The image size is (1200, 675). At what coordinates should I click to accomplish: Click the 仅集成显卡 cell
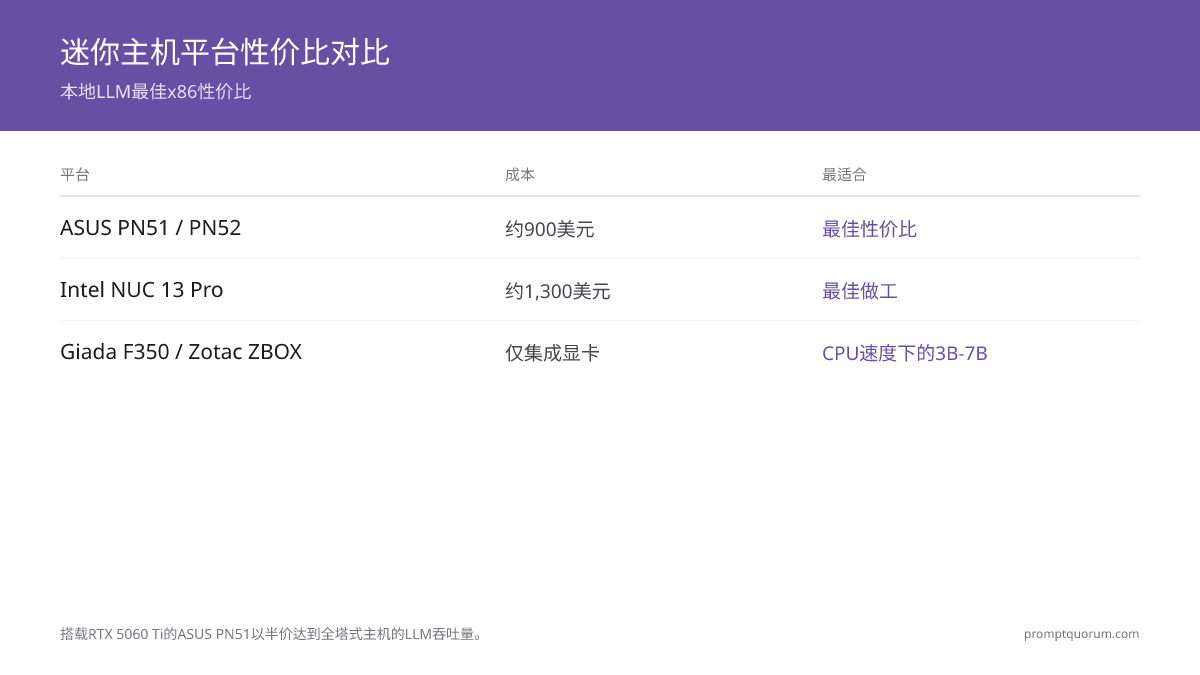(x=552, y=353)
